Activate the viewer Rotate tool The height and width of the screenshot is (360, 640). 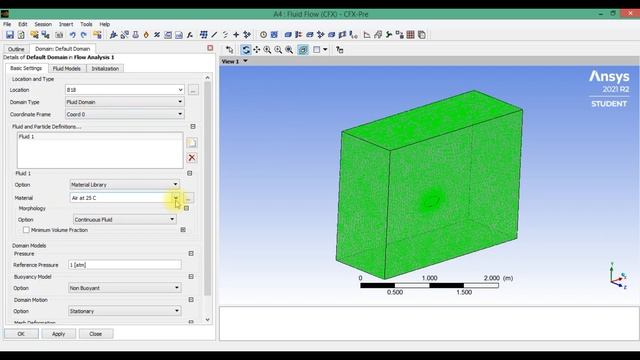(x=246, y=50)
